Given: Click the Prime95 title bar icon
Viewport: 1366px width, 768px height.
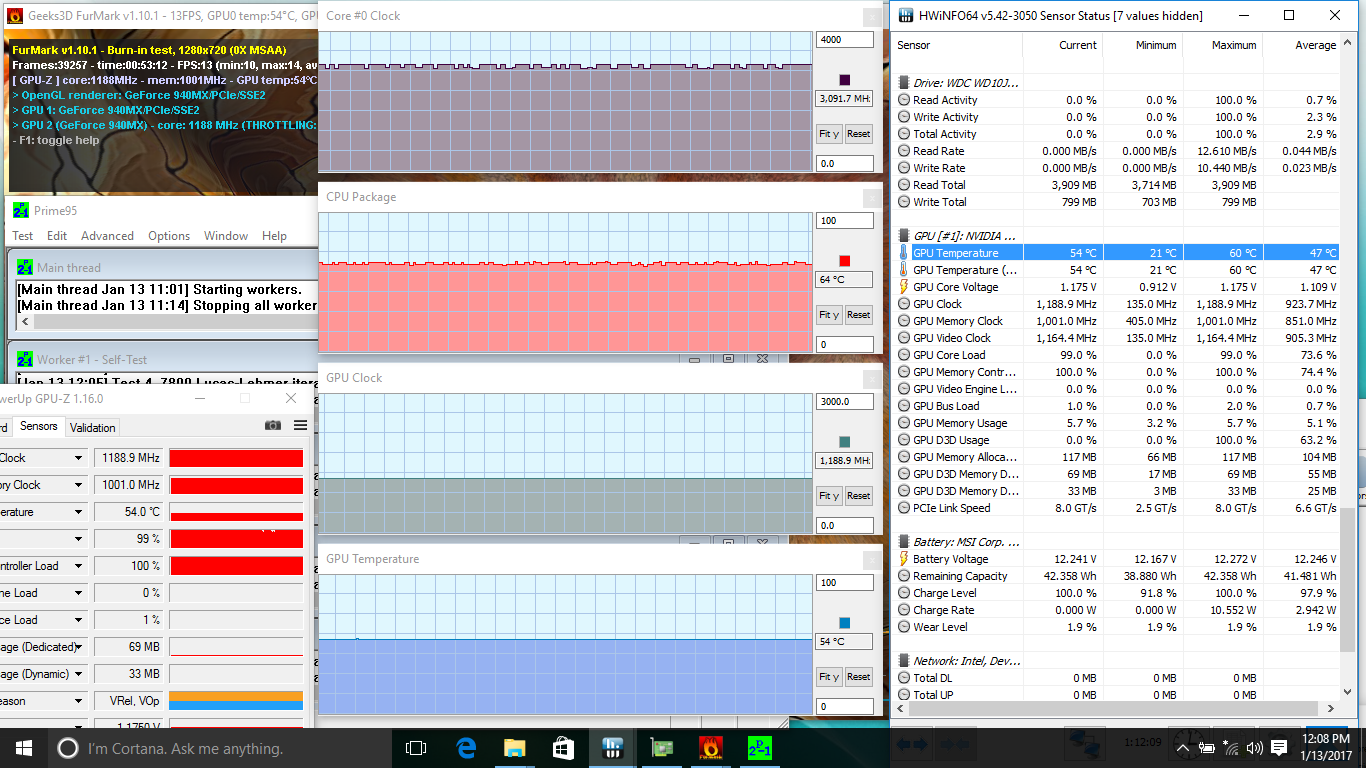Looking at the screenshot, I should pos(21,210).
